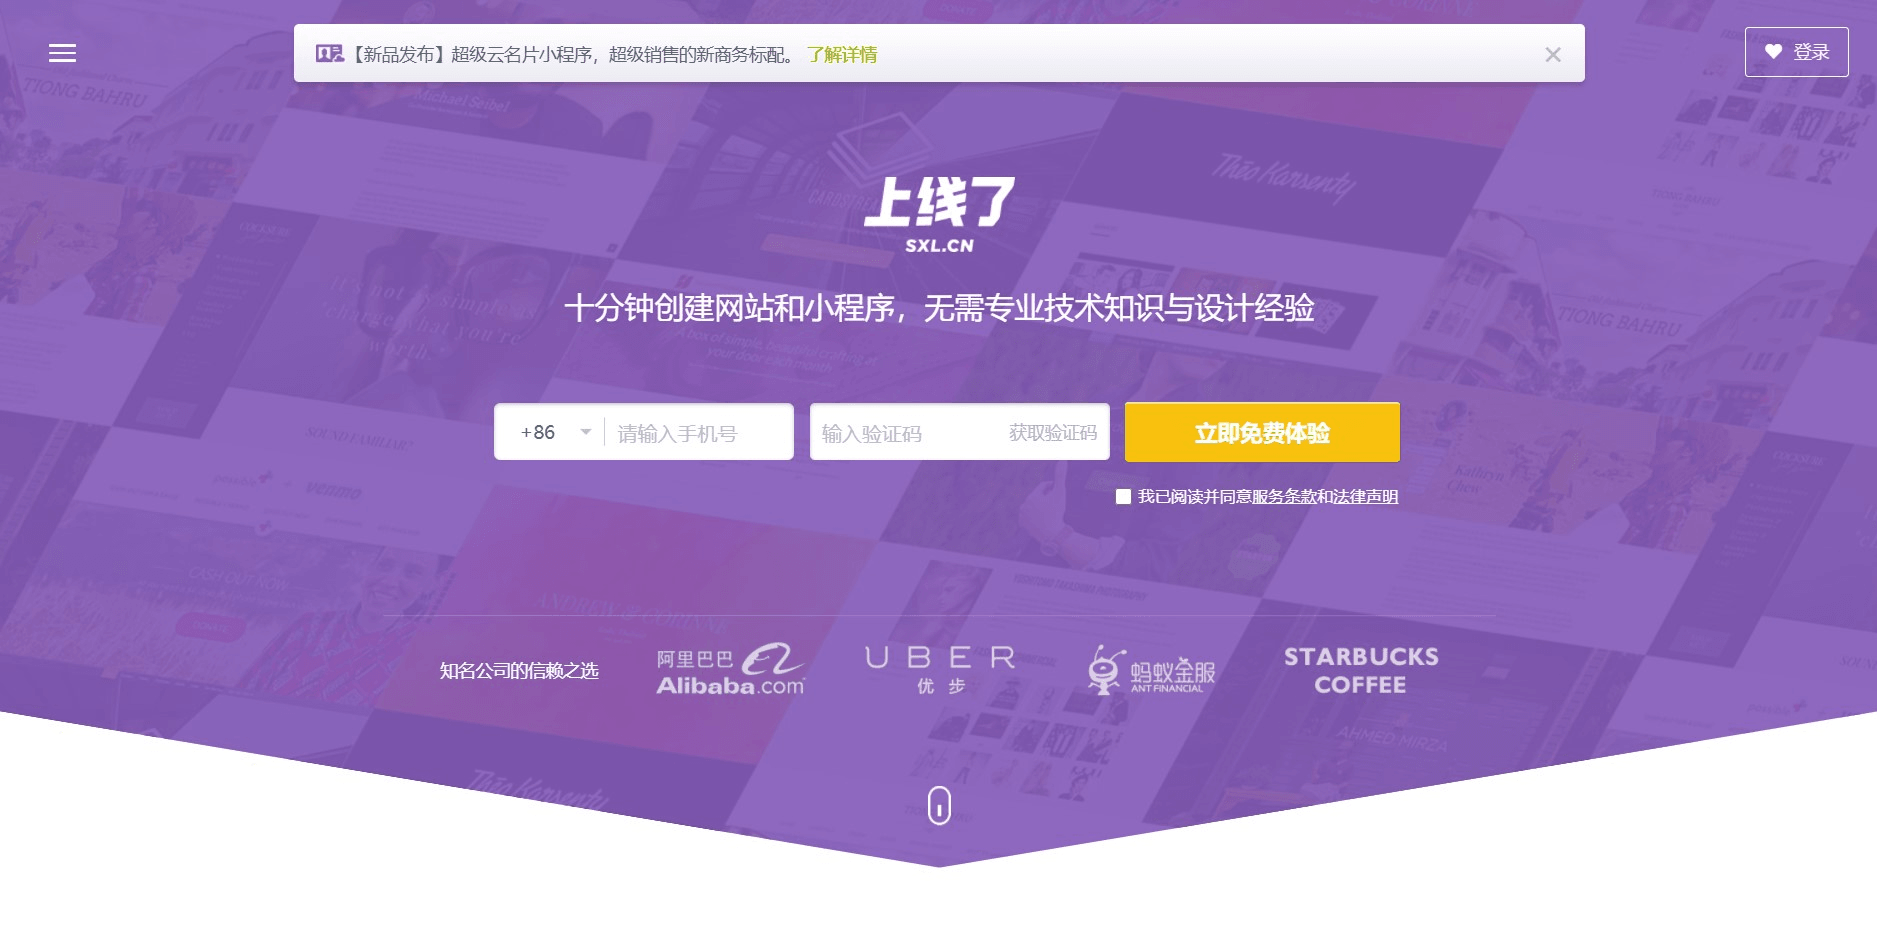The width and height of the screenshot is (1877, 926).
Task: Click the scroll-down mouse icon
Action: pos(939,805)
